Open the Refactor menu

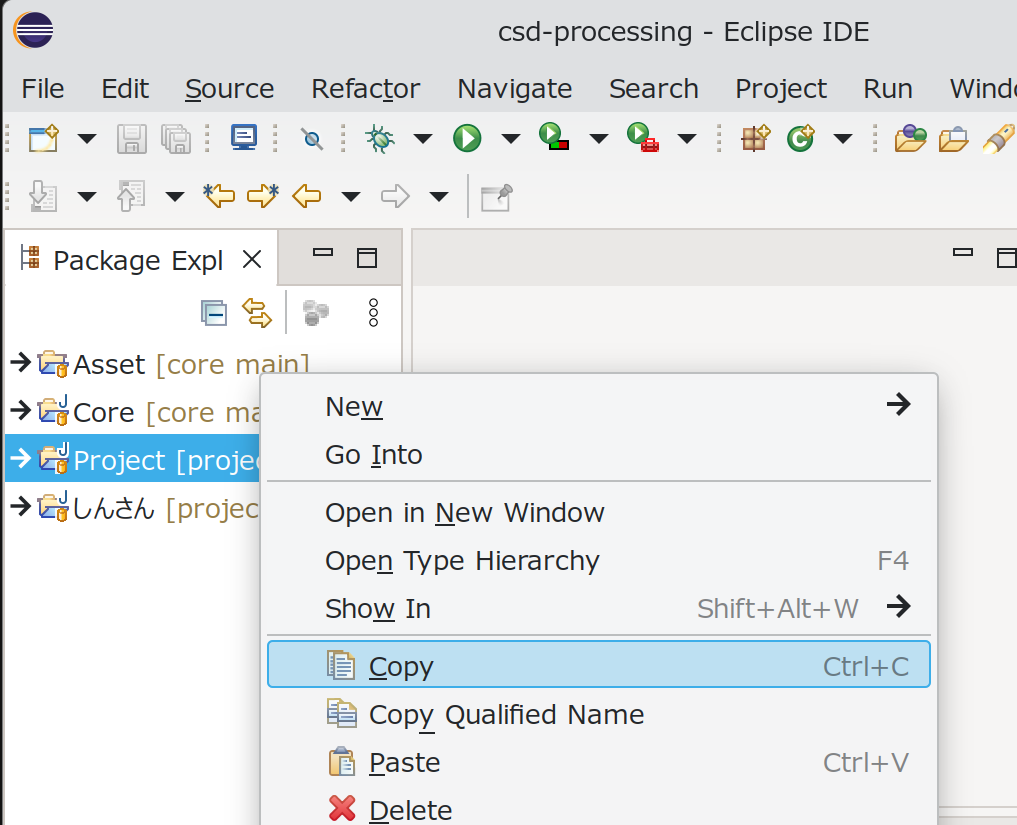click(365, 89)
